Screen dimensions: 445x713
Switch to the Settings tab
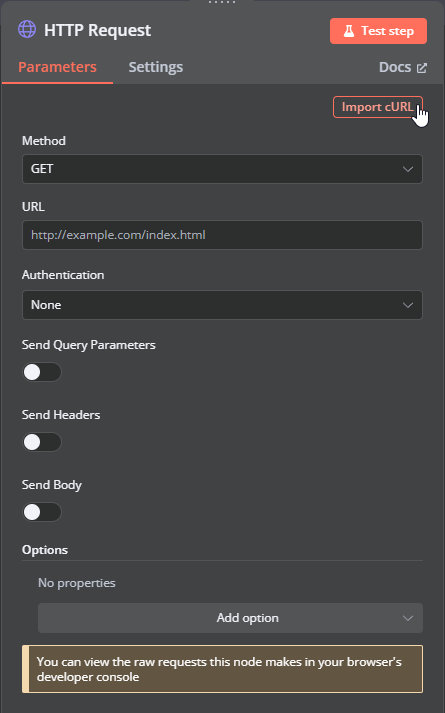[155, 67]
